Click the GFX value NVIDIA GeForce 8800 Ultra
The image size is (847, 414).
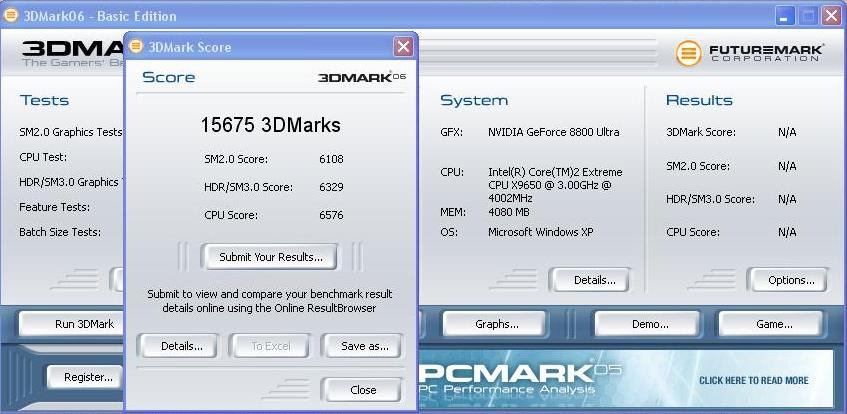click(554, 132)
